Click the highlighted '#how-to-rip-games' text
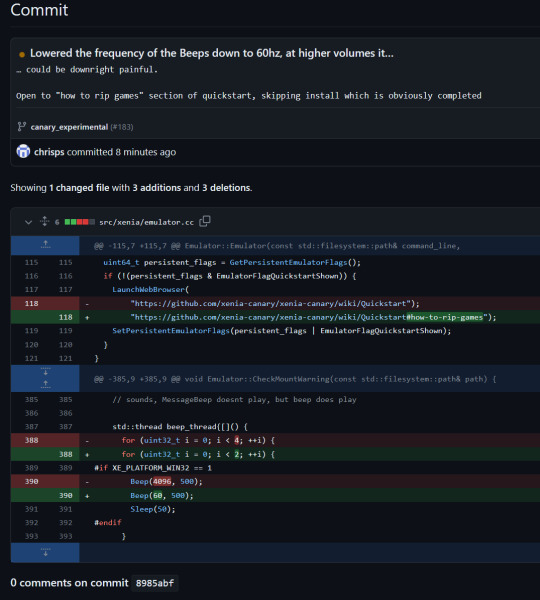540x600 pixels. 445,317
